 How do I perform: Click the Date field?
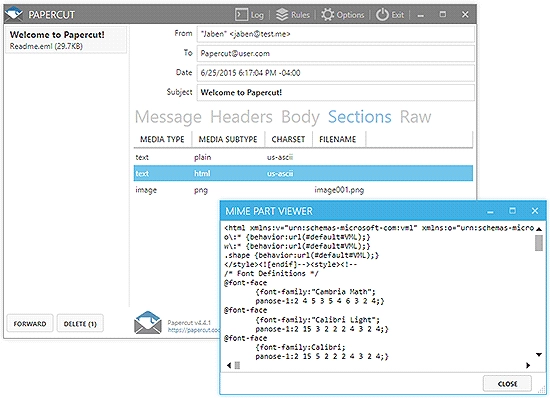[336, 73]
